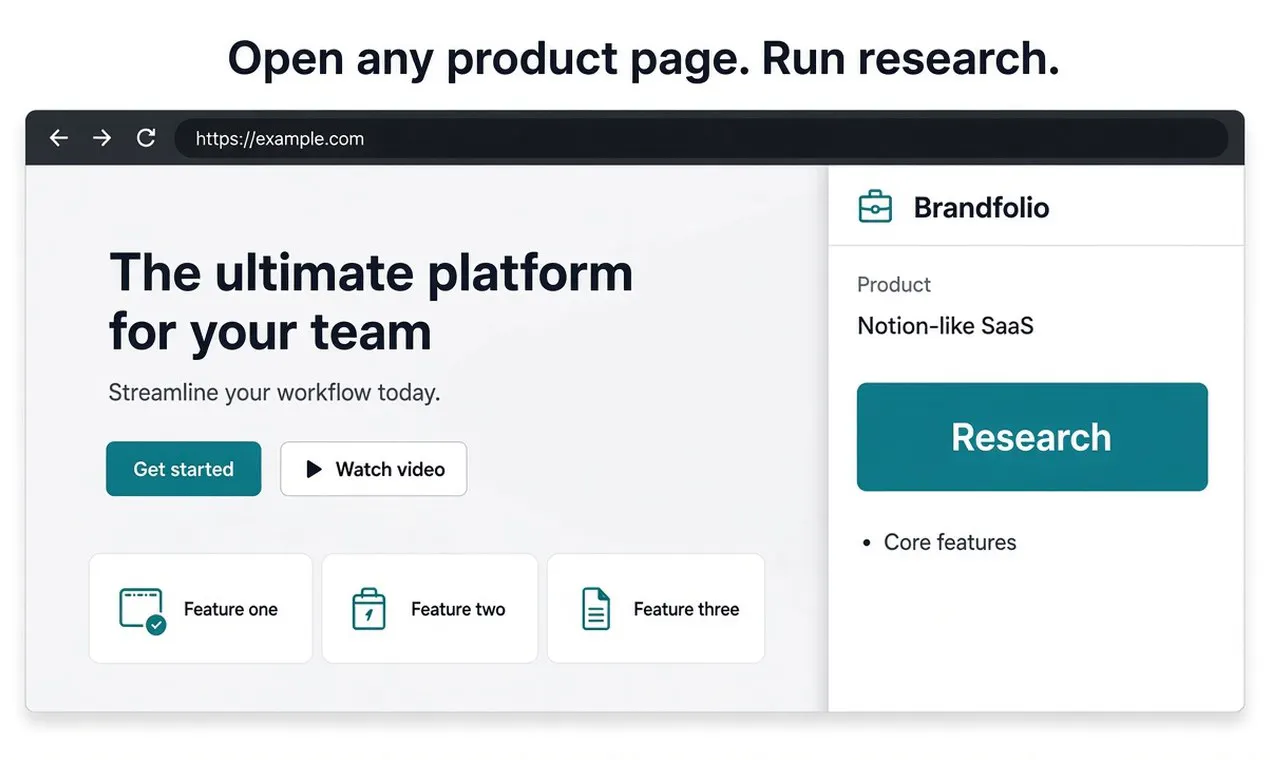Click the Feature three document icon
The image size is (1270, 760).
(x=596, y=609)
